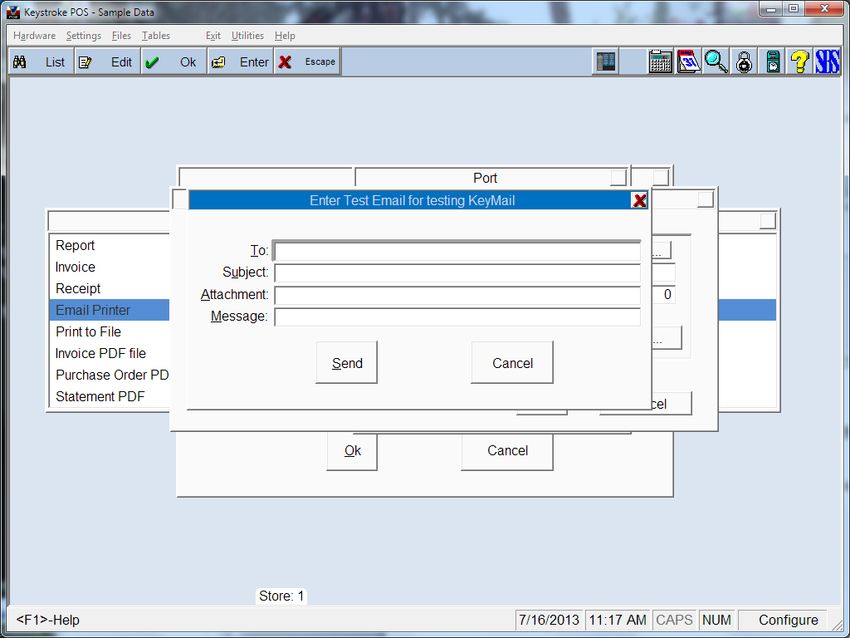Open the Exit menu
The height and width of the screenshot is (638, 850).
(212, 36)
